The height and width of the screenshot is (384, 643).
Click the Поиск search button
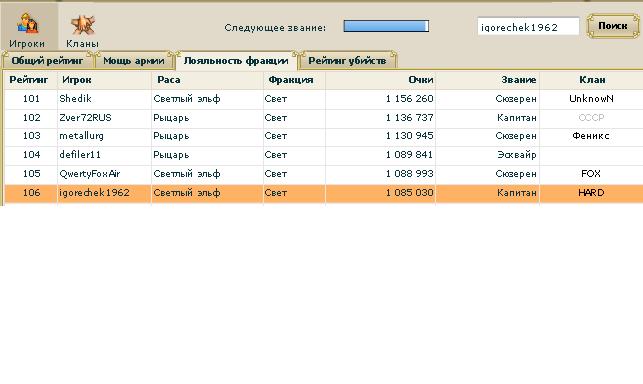pos(613,26)
